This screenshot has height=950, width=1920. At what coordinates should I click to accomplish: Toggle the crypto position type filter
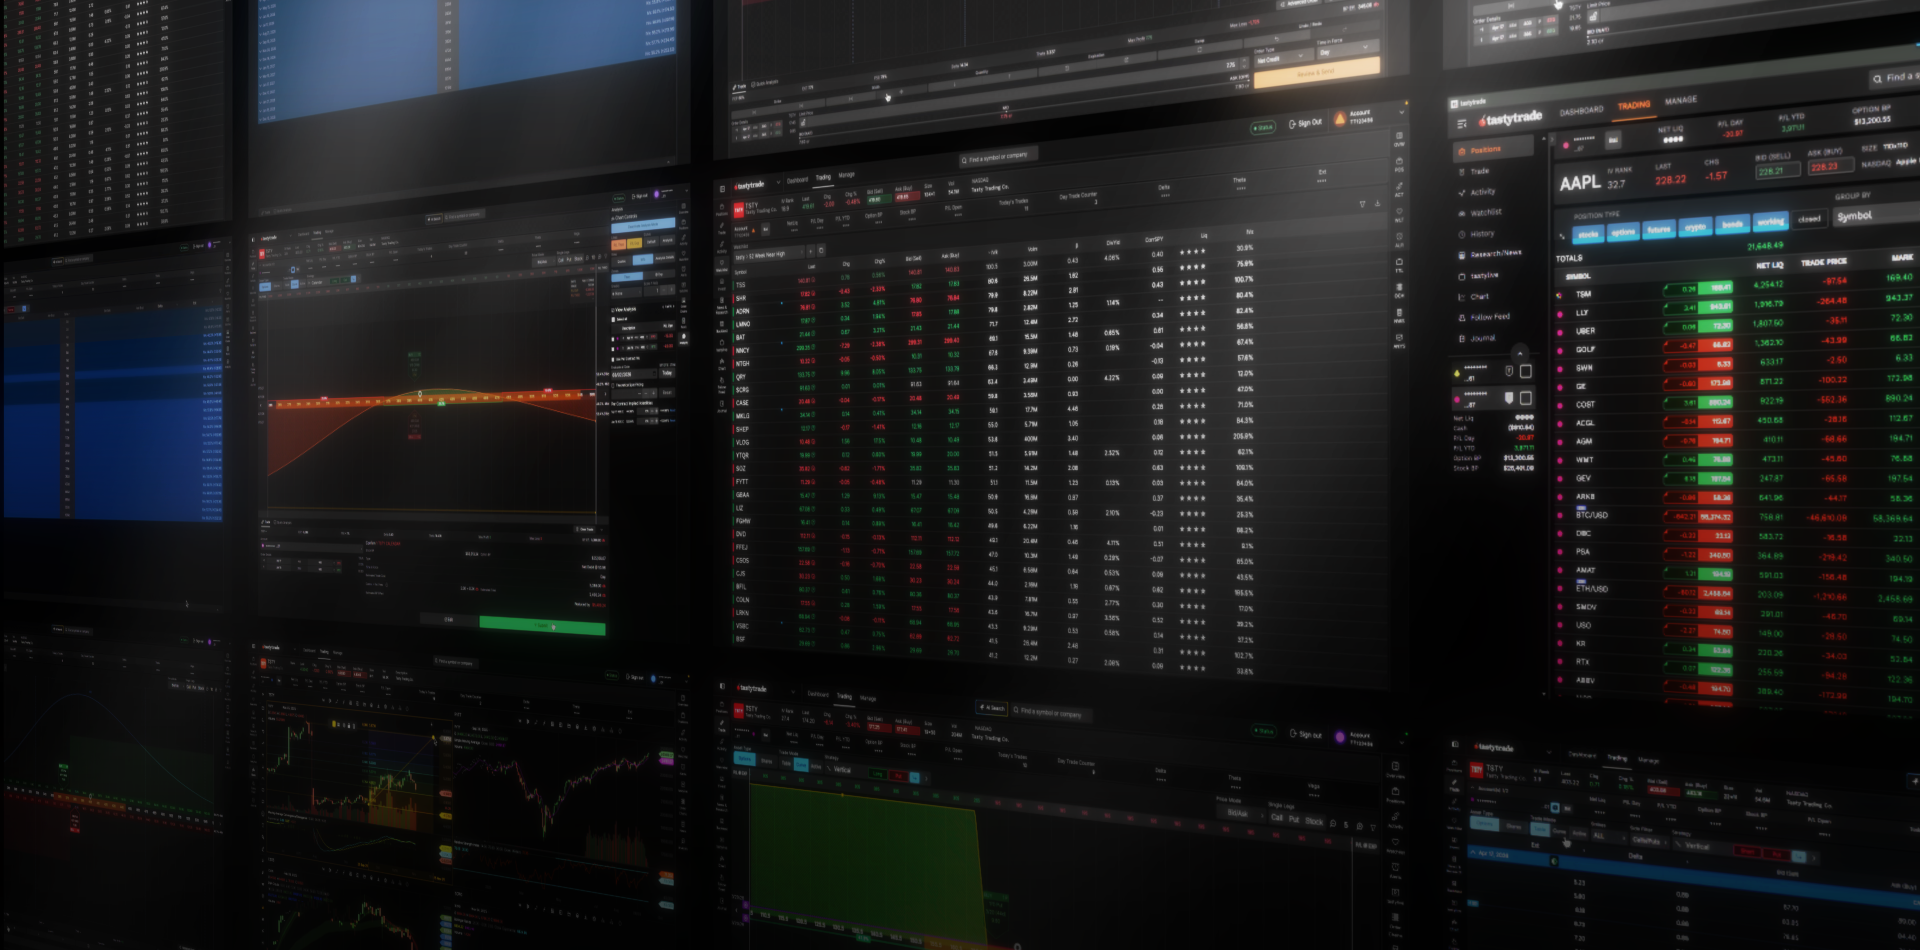pos(1695,227)
